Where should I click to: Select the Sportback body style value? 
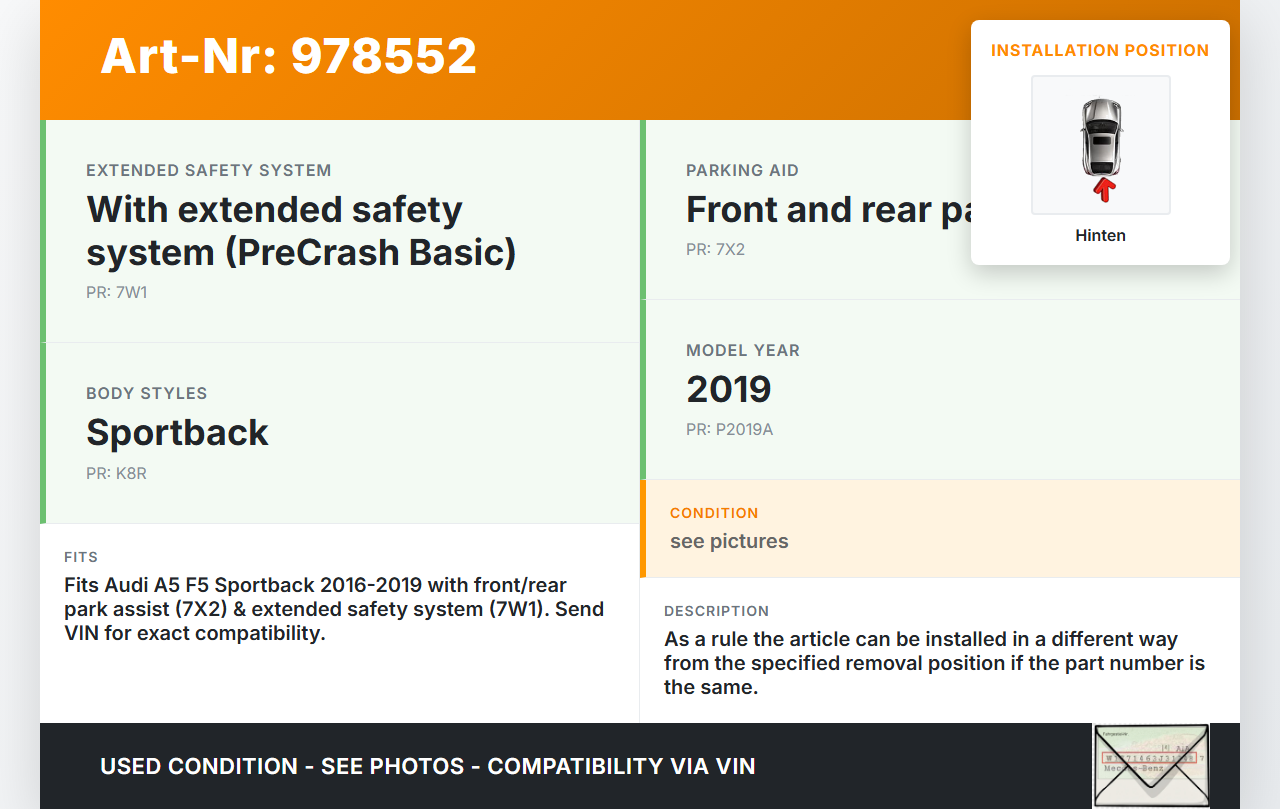tap(177, 432)
